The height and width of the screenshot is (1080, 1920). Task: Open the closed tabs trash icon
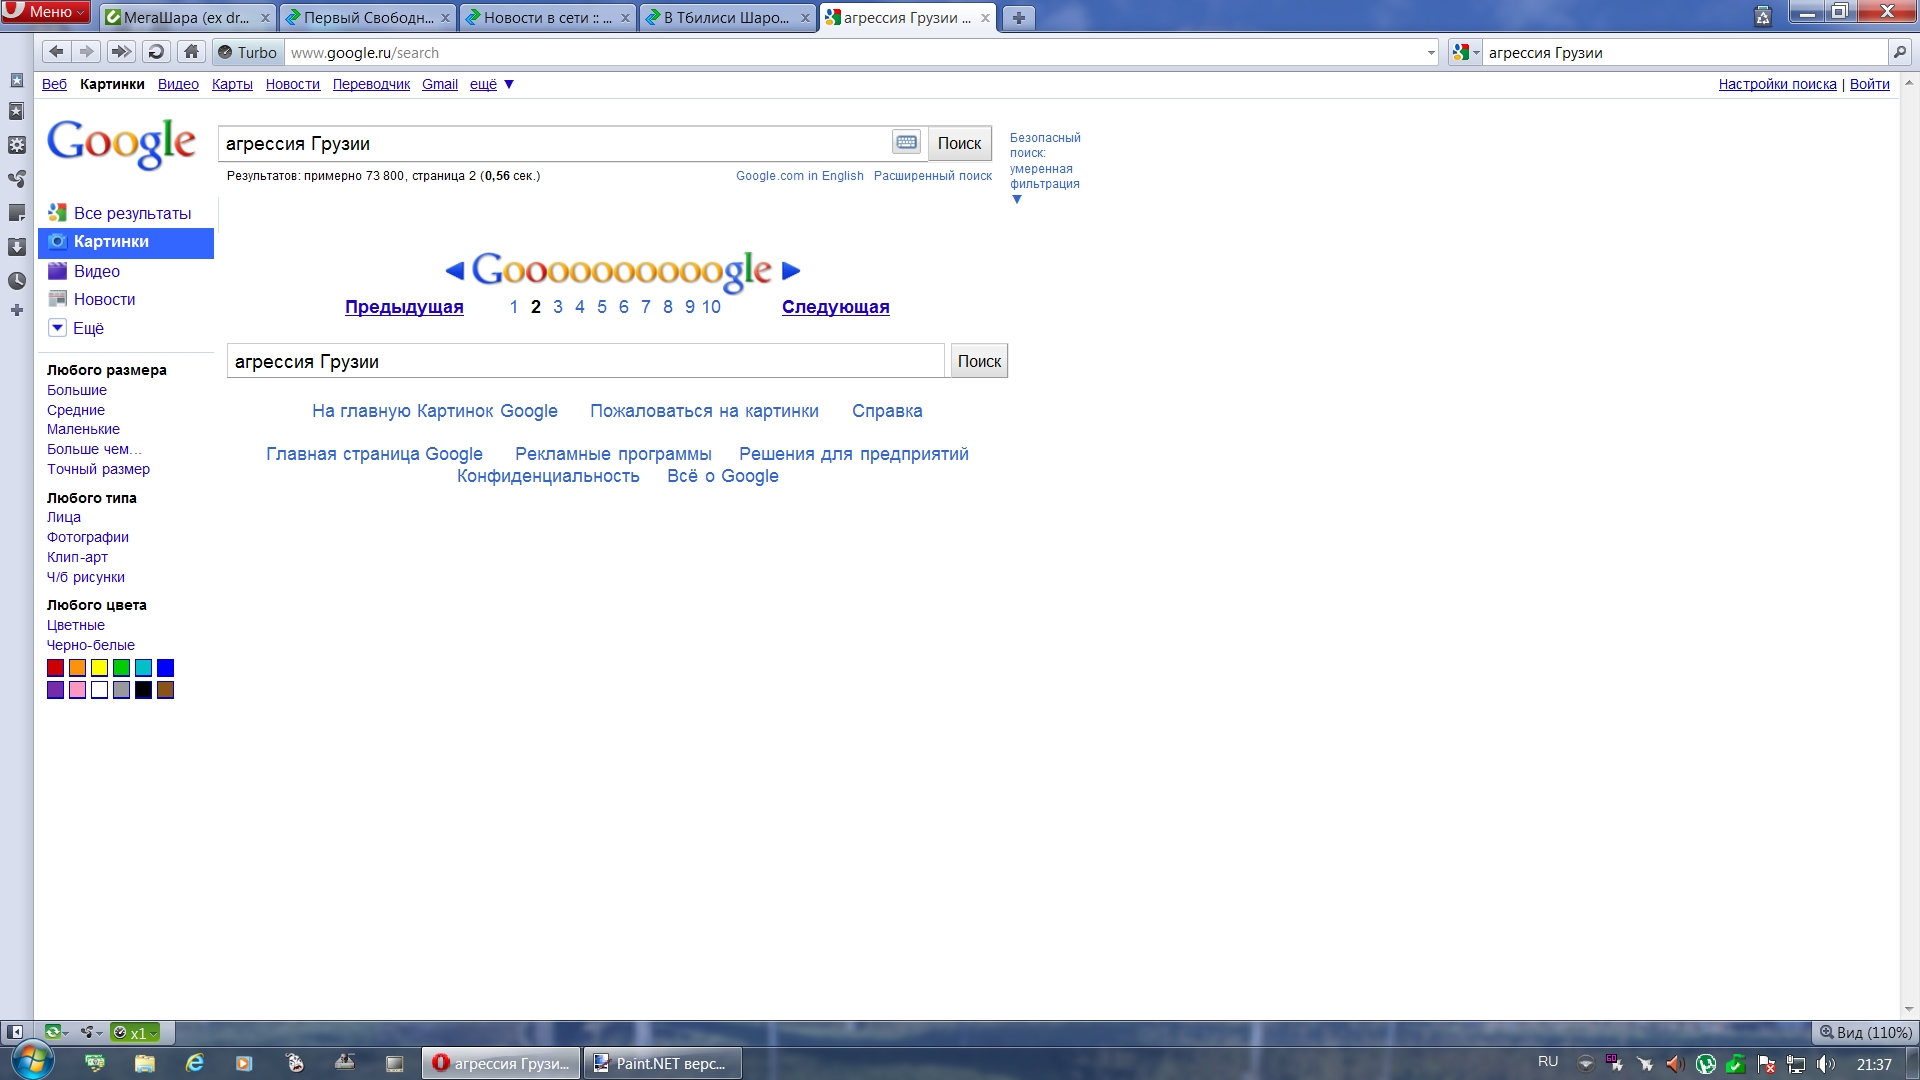click(x=1763, y=16)
